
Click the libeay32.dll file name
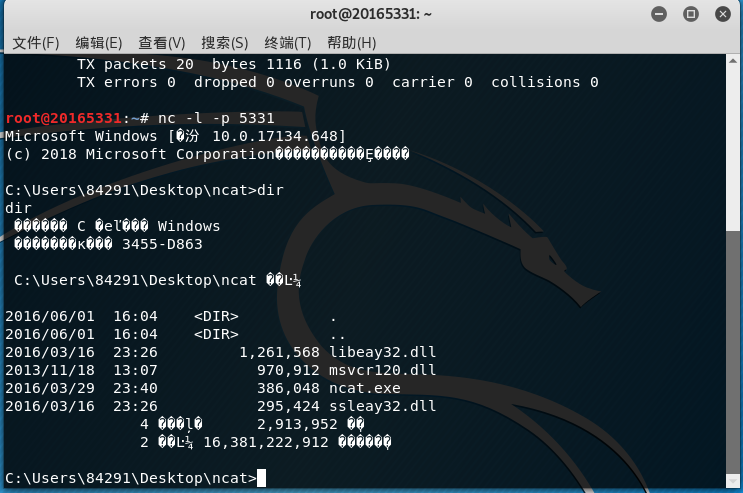(382, 352)
